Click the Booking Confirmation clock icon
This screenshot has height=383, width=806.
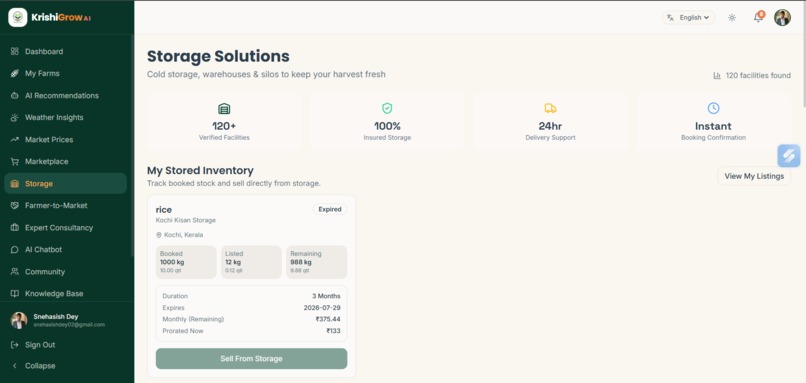(713, 108)
